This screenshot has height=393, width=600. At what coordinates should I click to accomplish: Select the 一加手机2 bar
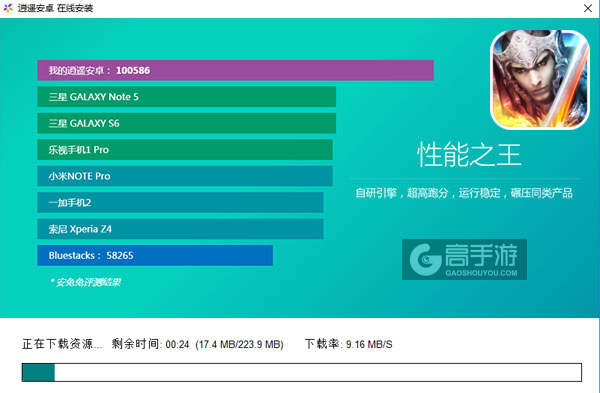pyautogui.click(x=180, y=202)
